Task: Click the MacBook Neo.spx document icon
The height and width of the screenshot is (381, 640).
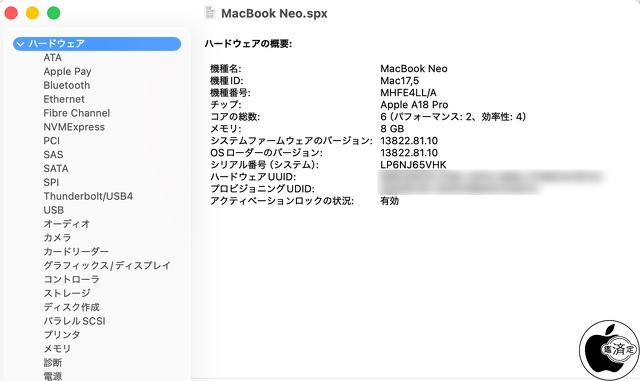Action: 210,13
